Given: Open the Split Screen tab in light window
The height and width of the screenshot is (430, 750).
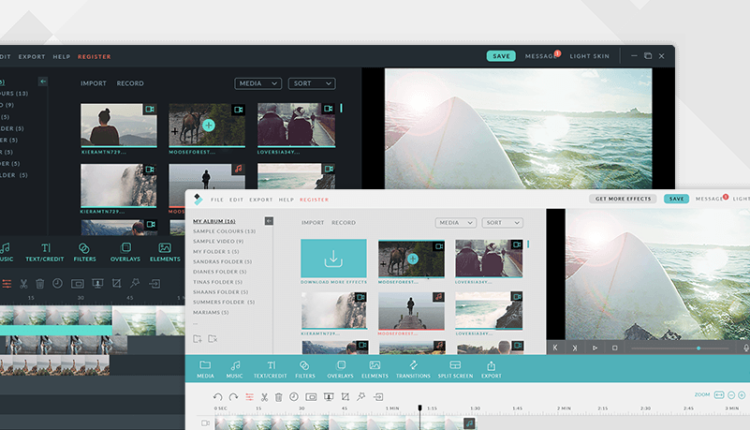Looking at the screenshot, I should pos(455,369).
